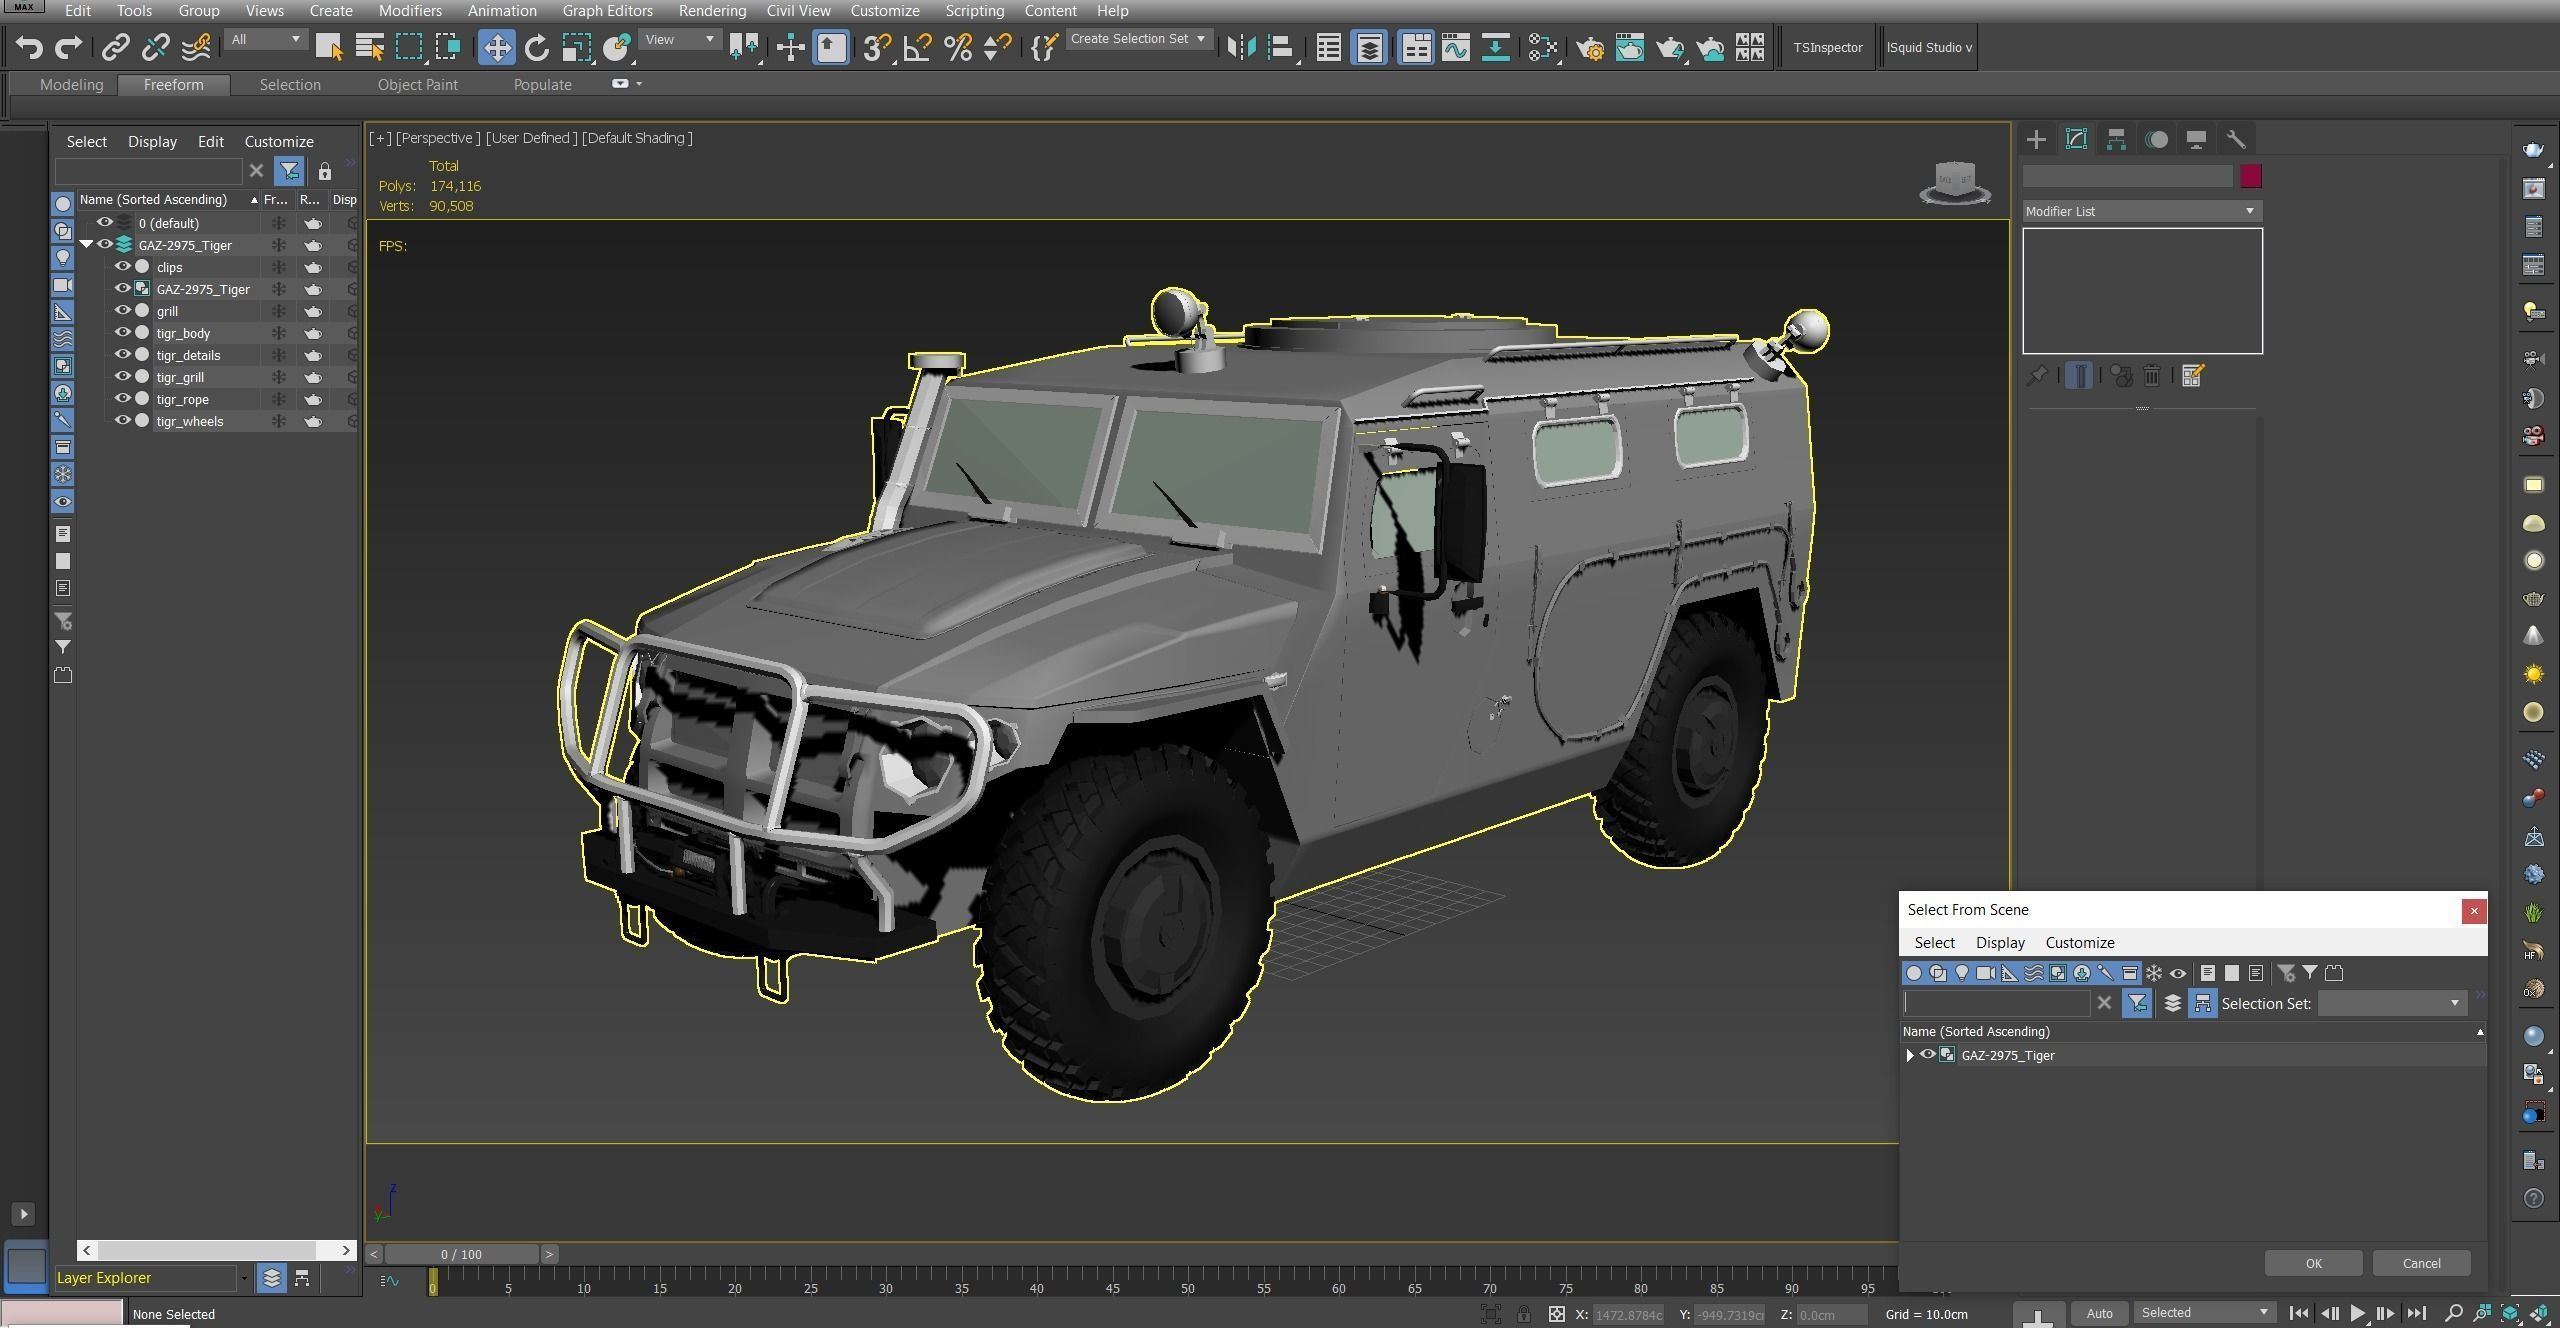Image resolution: width=2560 pixels, height=1328 pixels.
Task: Click OK in Select From Scene
Action: [2313, 1263]
